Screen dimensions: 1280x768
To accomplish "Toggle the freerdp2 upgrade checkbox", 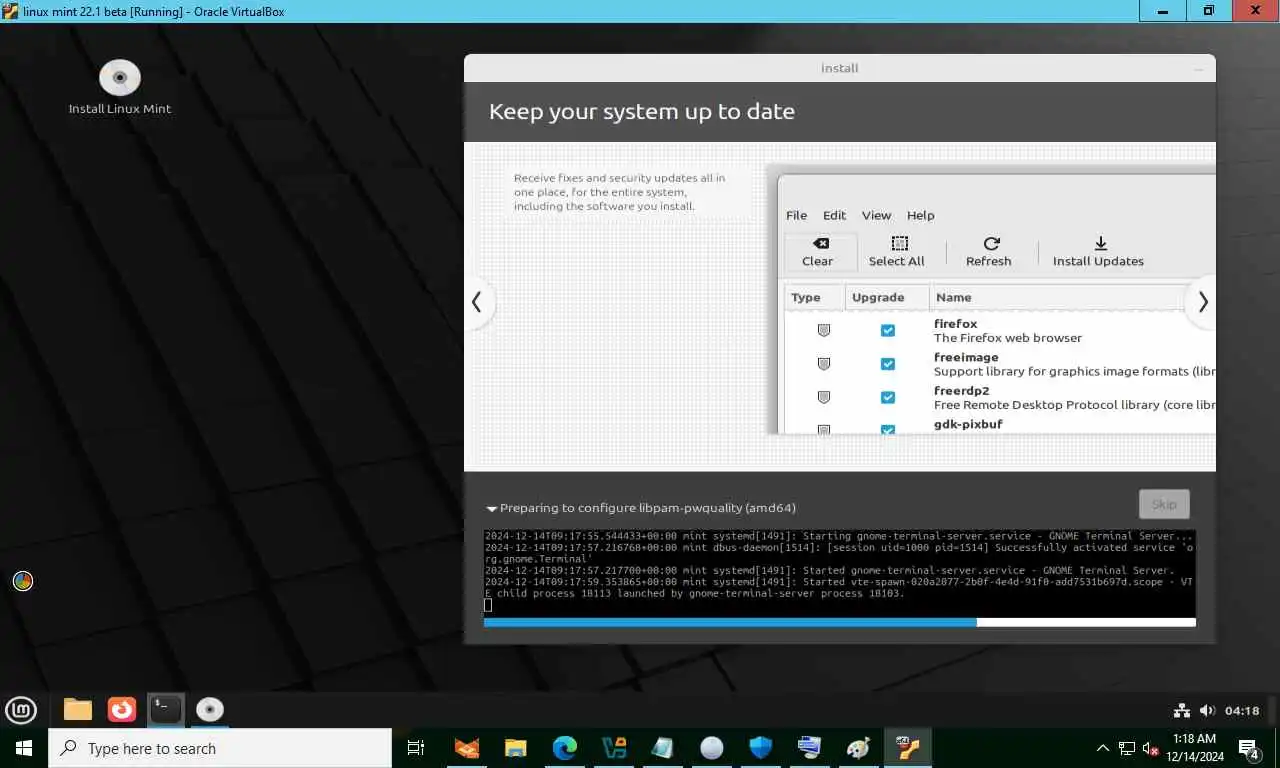I will 888,398.
